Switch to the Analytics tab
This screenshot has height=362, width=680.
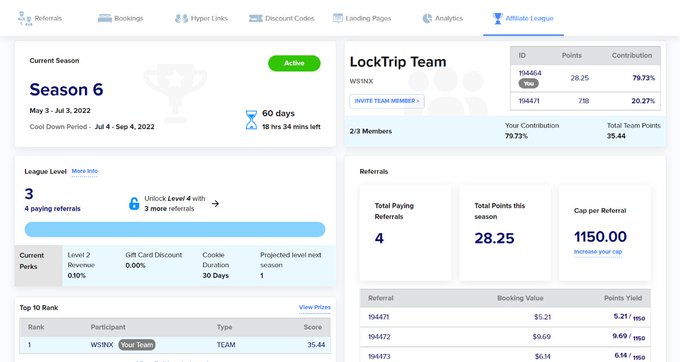pyautogui.click(x=443, y=18)
